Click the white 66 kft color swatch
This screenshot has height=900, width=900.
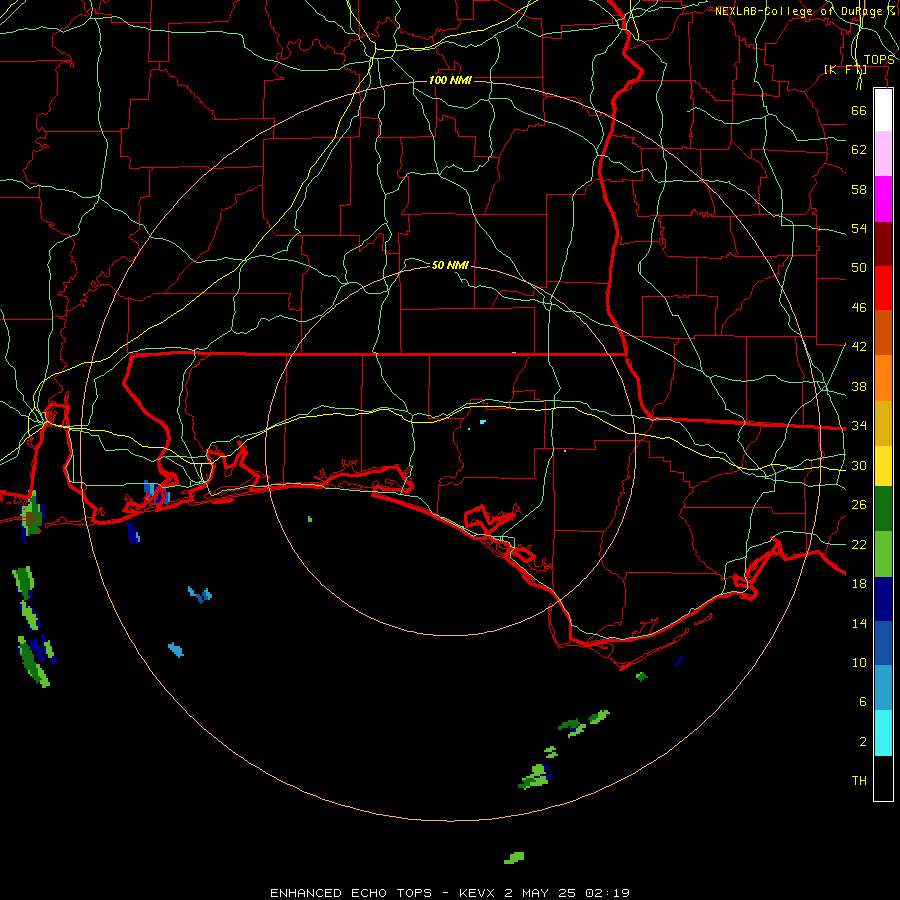click(883, 110)
